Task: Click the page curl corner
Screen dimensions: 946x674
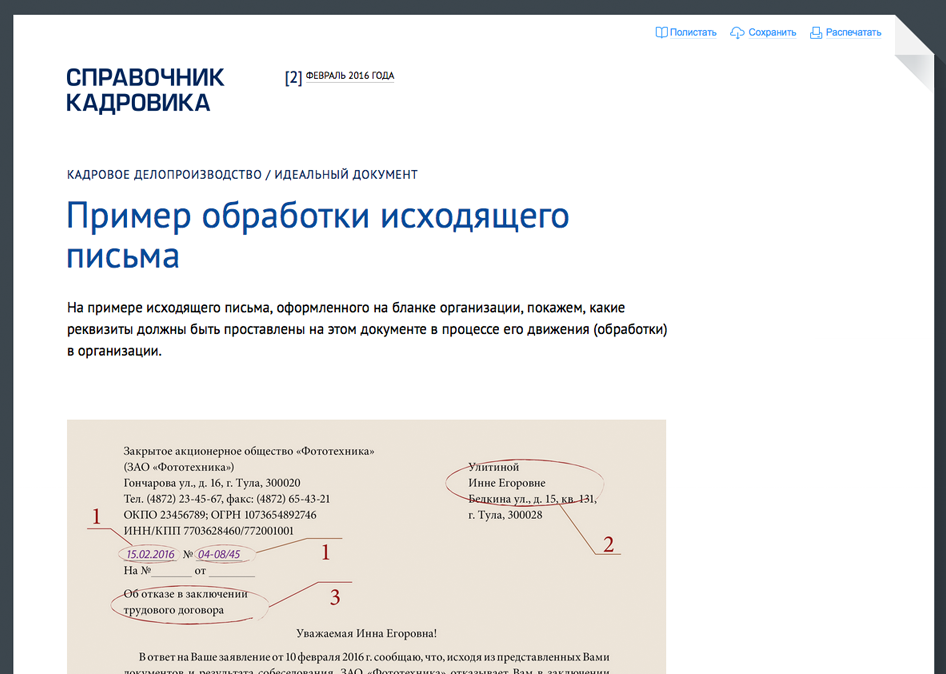Action: (914, 53)
